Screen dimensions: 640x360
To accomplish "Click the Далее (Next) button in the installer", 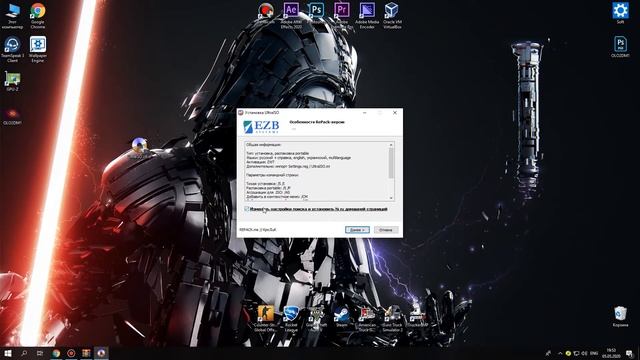I will 357,230.
